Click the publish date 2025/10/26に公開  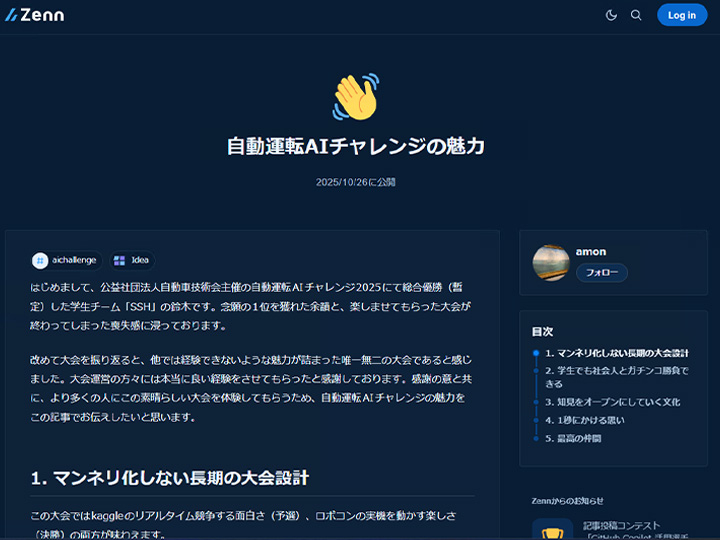pos(356,182)
